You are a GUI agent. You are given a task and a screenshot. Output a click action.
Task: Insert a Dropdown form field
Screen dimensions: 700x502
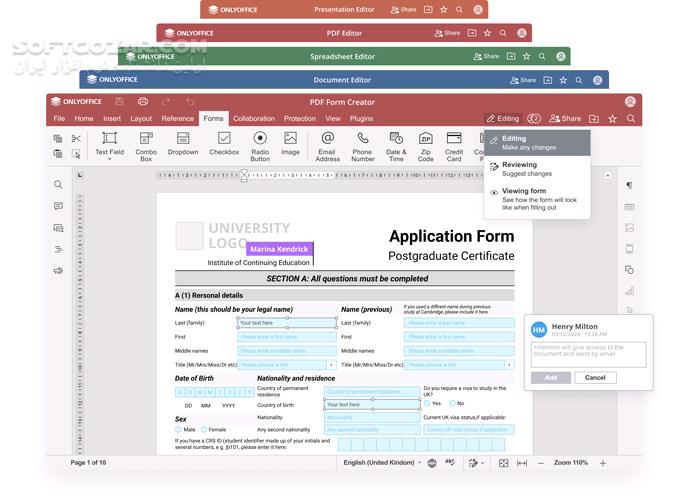(x=183, y=144)
